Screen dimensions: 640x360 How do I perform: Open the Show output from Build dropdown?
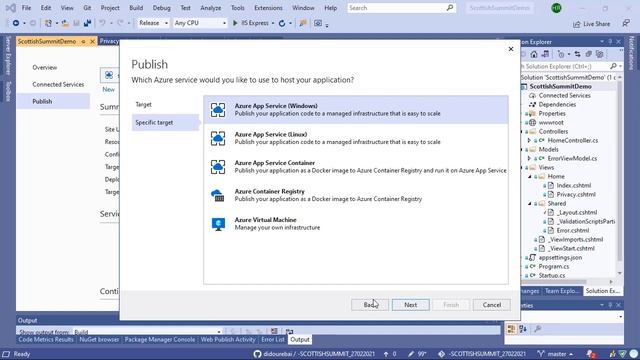point(147,332)
